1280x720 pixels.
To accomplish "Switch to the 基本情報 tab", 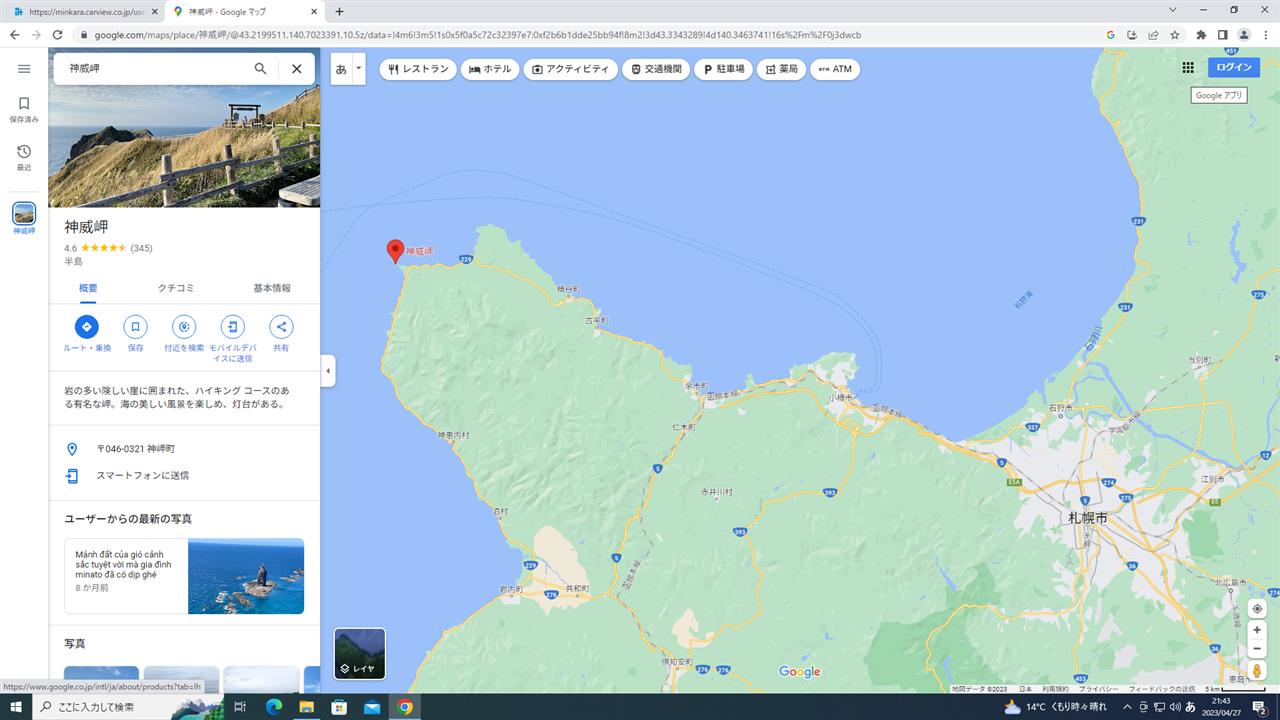I will coord(271,288).
